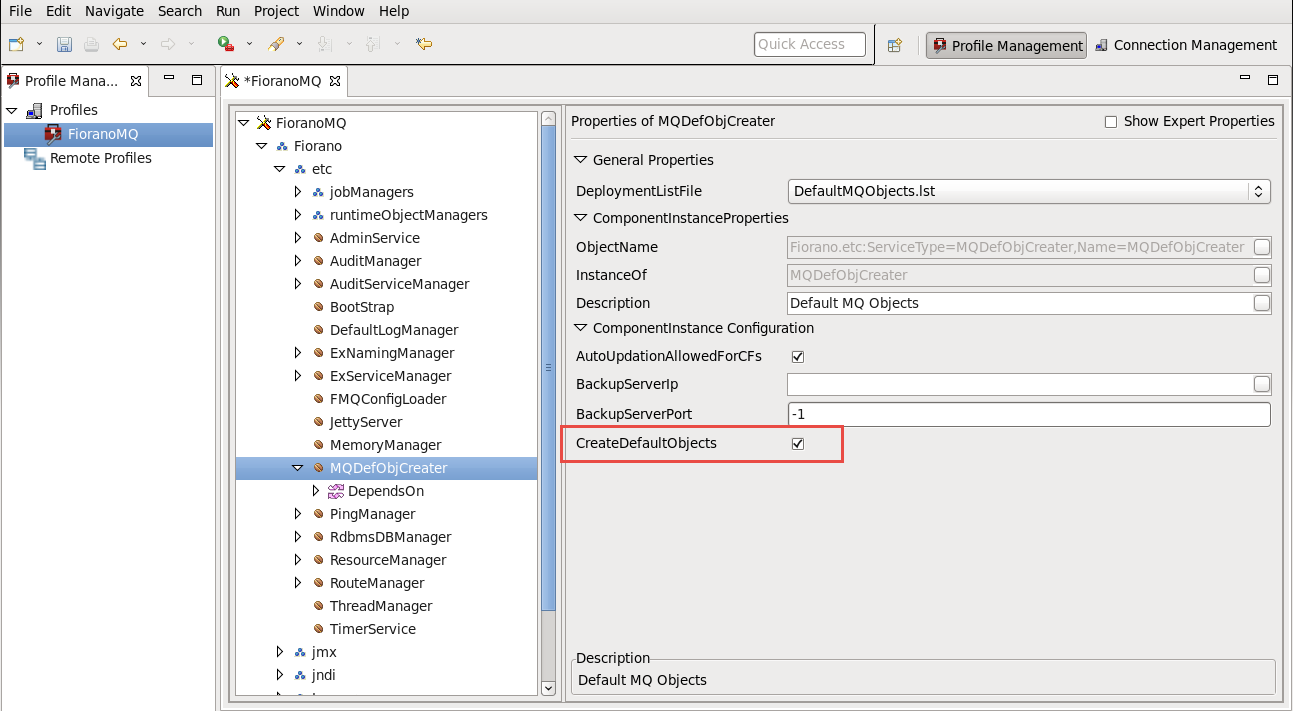The width and height of the screenshot is (1293, 711).
Task: Switch to Profile Management perspective
Action: (1007, 45)
